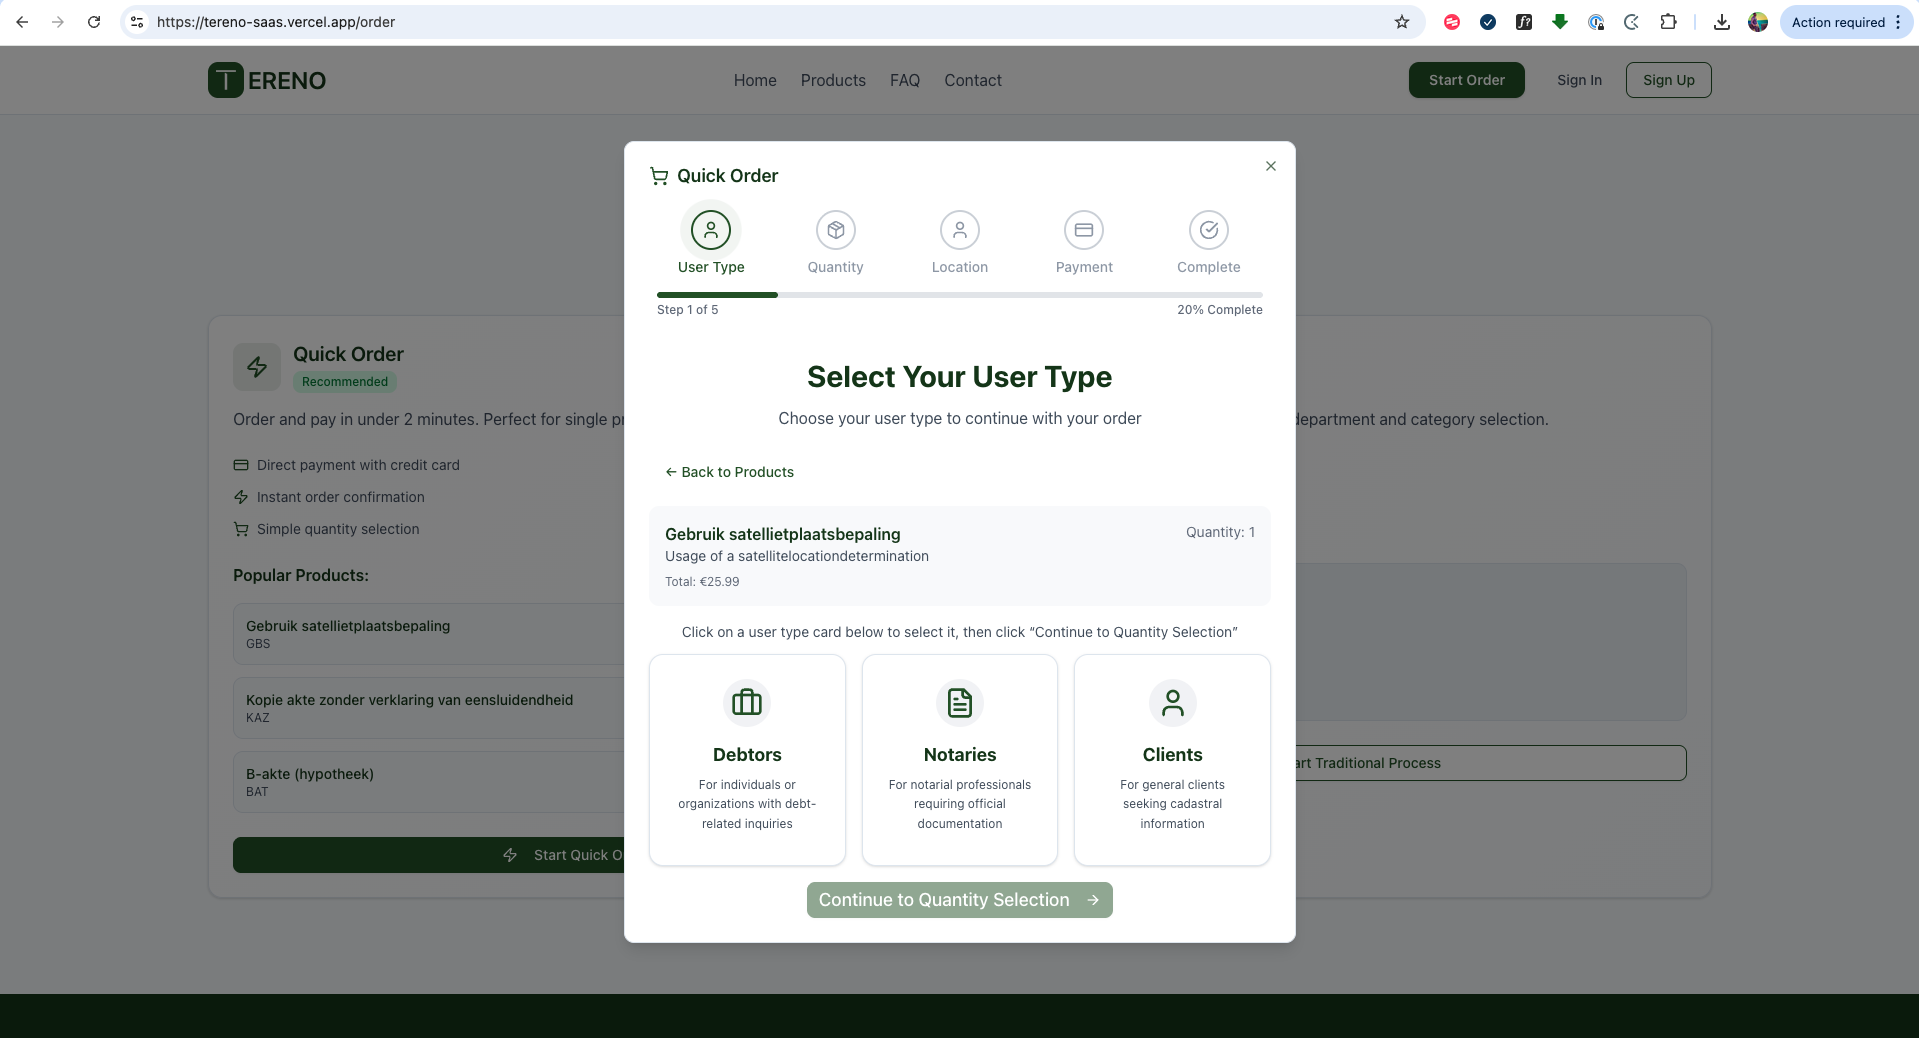
Task: Click the document icon on Notaries card
Action: point(960,703)
